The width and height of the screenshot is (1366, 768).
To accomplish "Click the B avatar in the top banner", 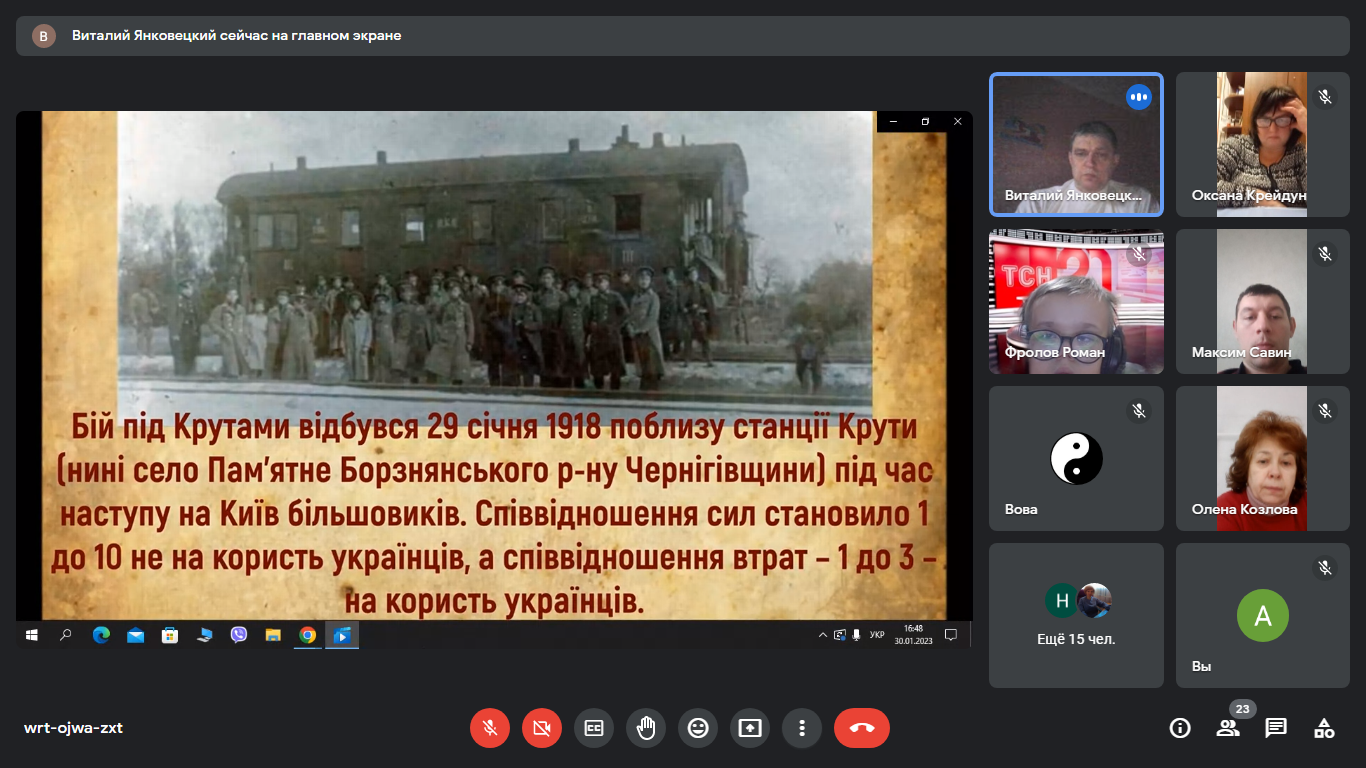I will pos(44,36).
